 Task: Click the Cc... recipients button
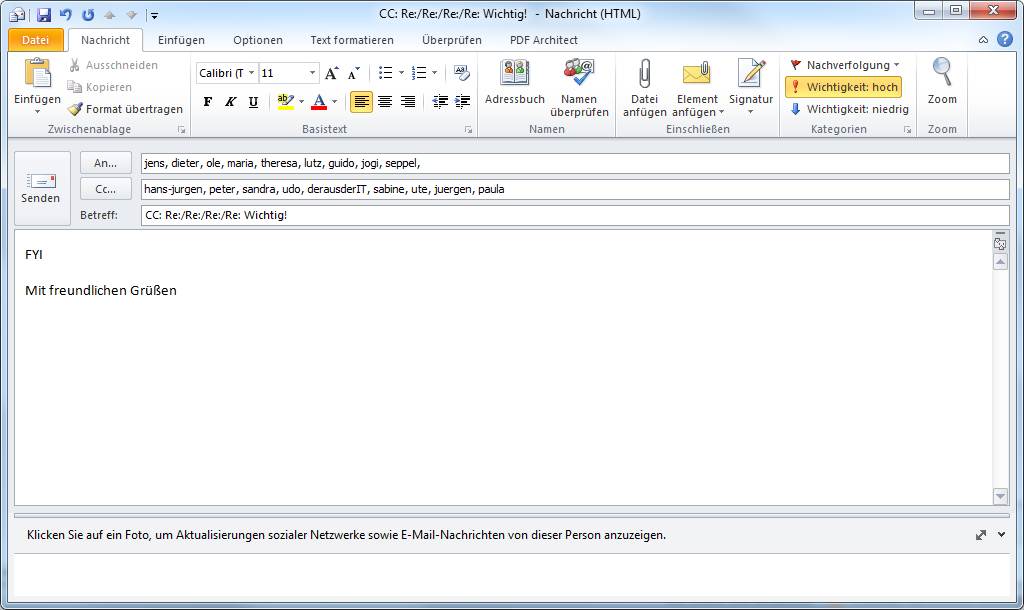(106, 189)
